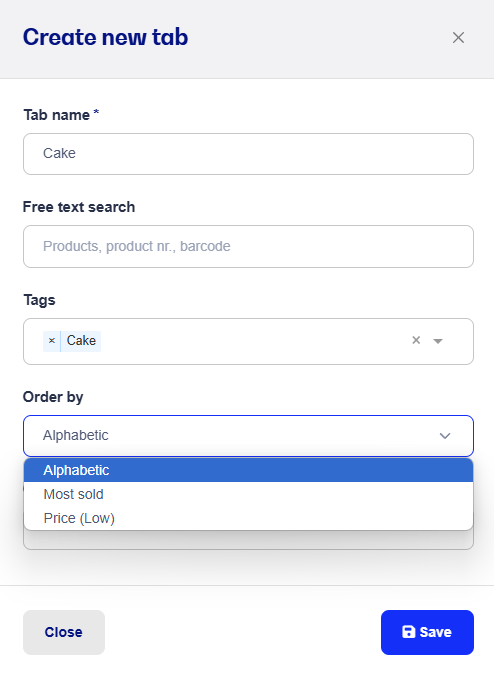494x677 pixels.
Task: Click the Cake tag label
Action: click(81, 341)
